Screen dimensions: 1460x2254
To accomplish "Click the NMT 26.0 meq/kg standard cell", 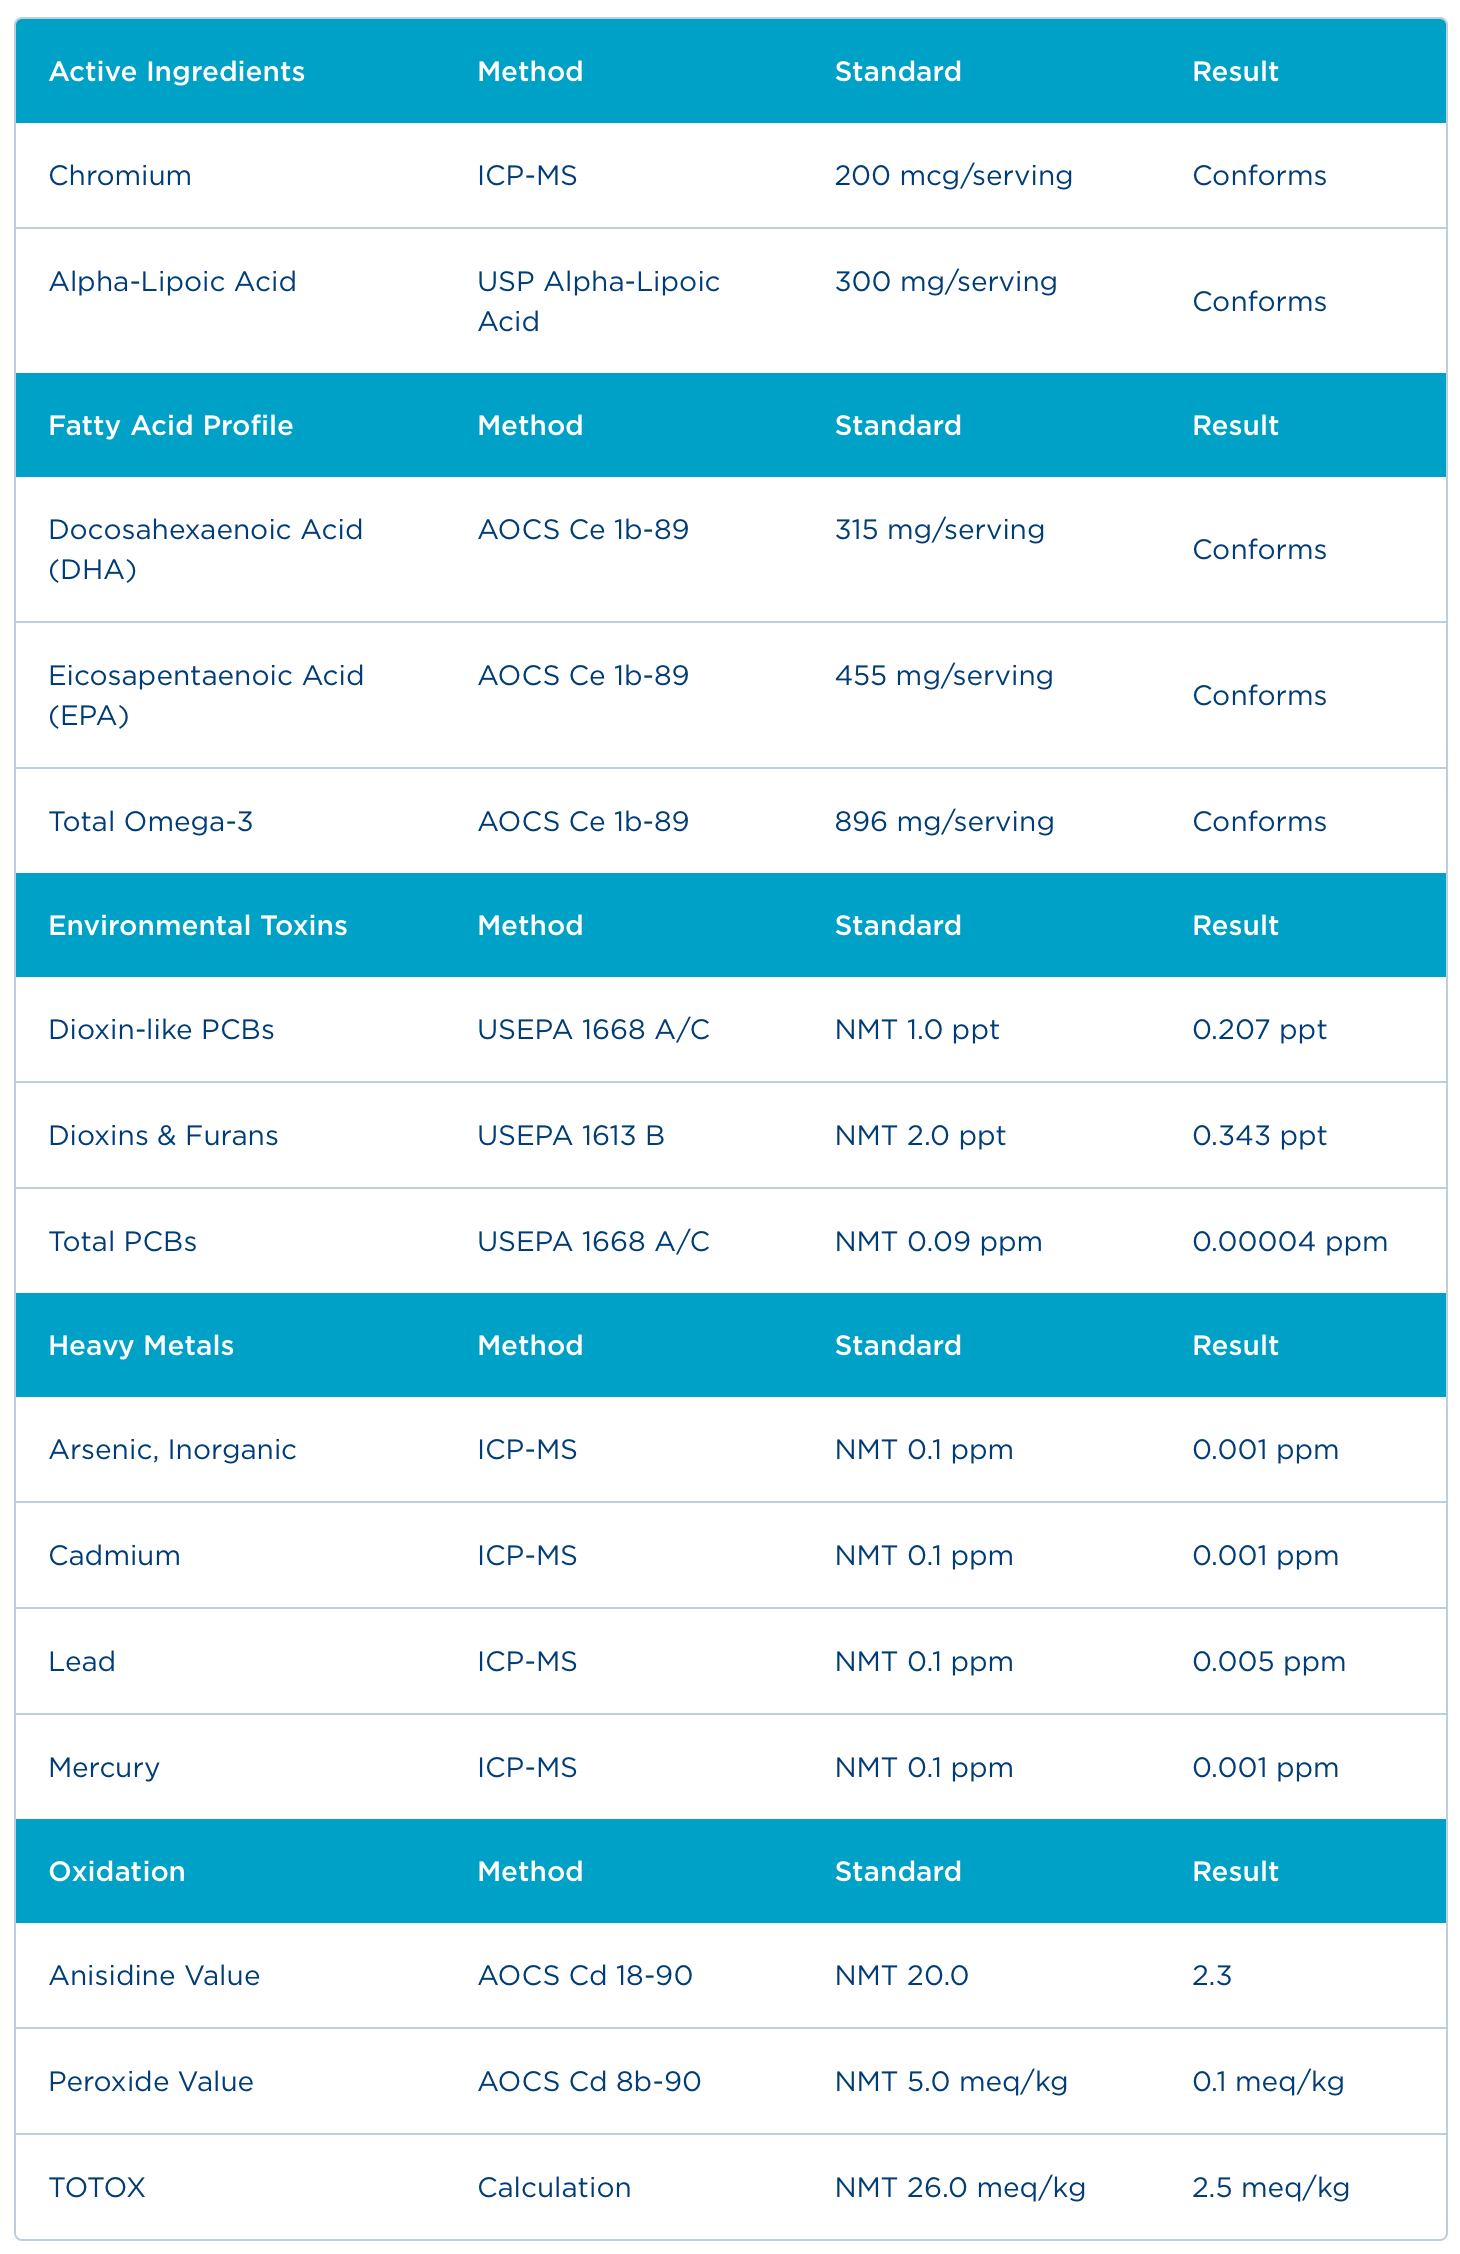I will (959, 2188).
